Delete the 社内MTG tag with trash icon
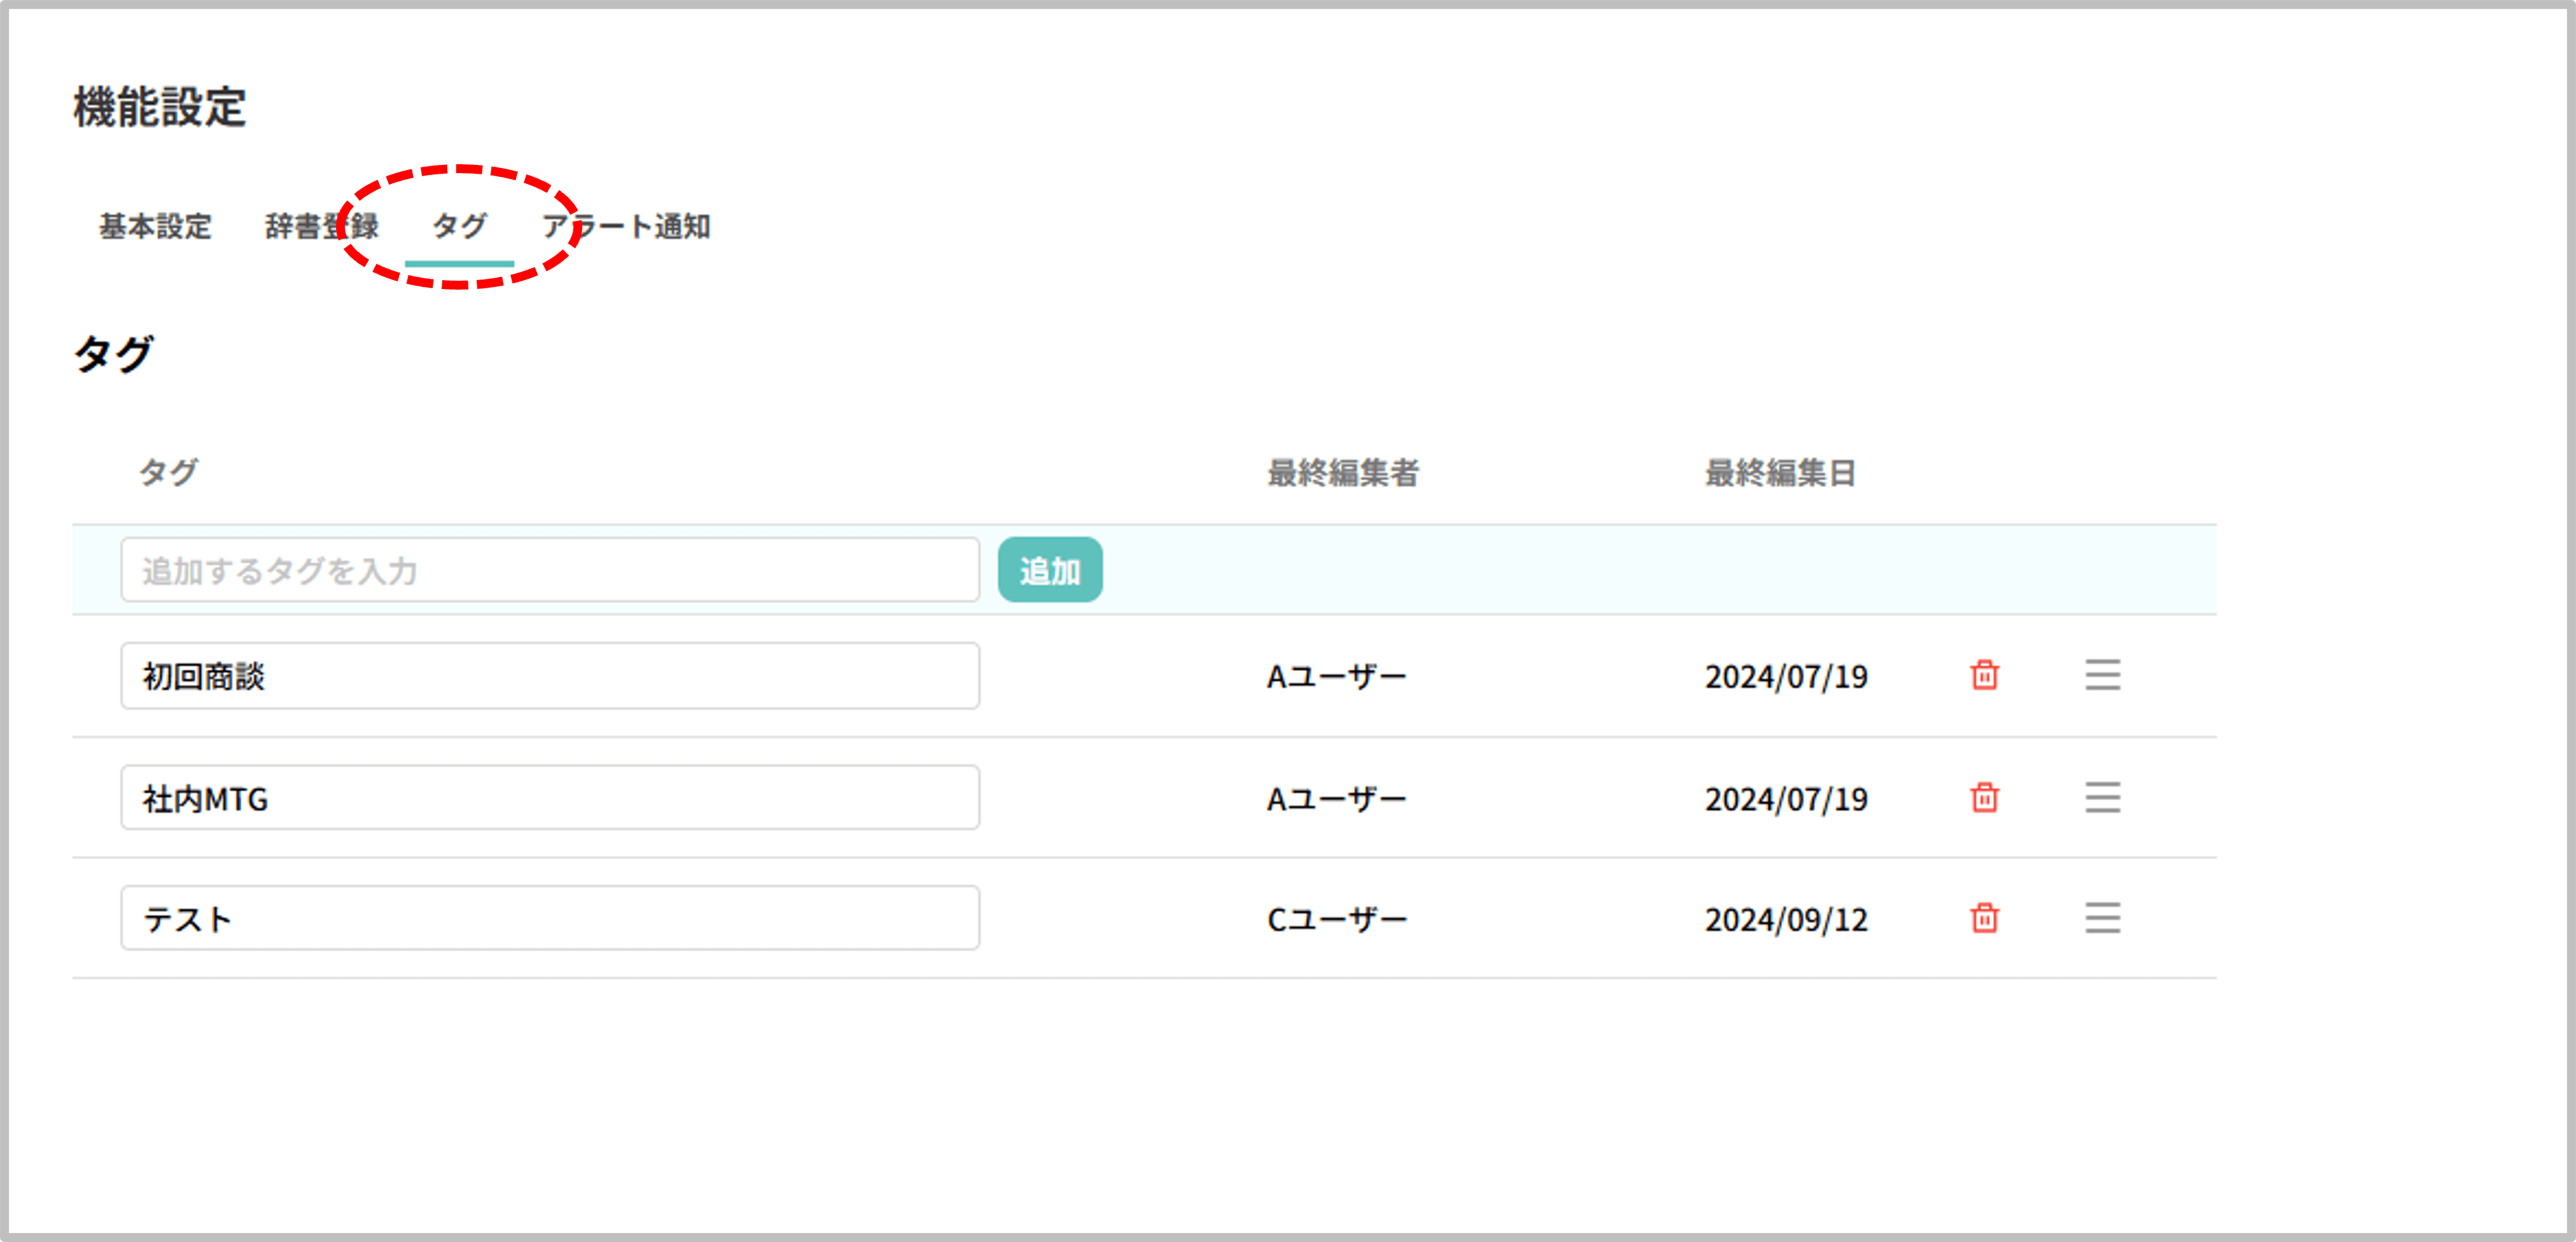2576x1242 pixels. point(1984,797)
